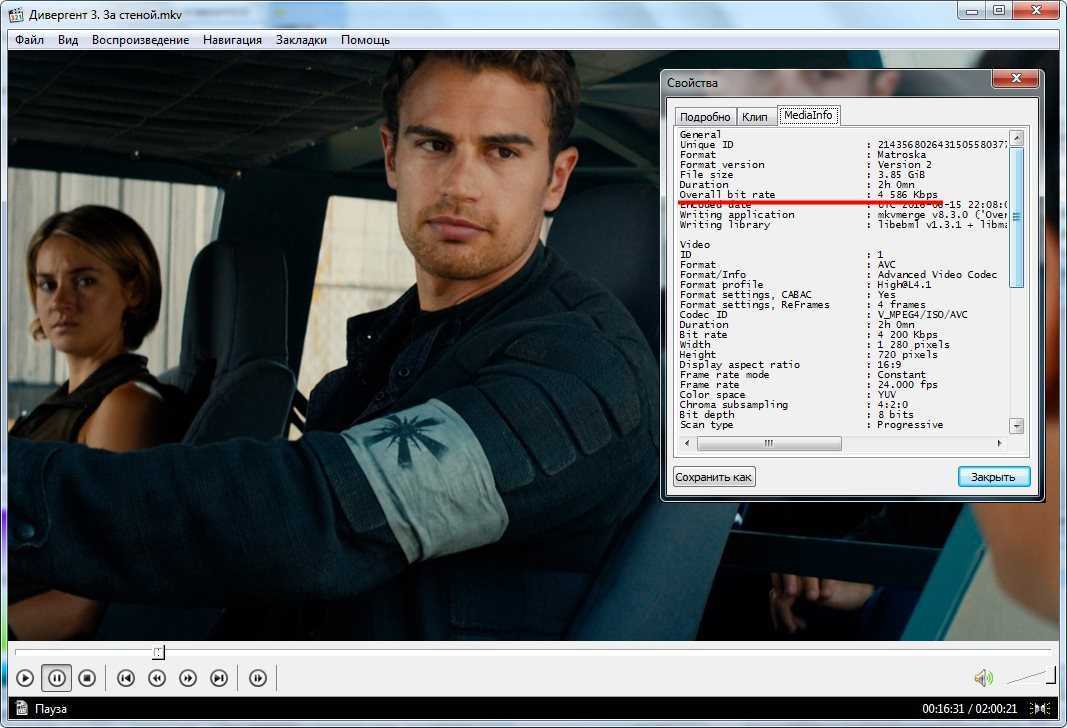The height and width of the screenshot is (728, 1067).
Task: Adjust the volume slider in the toolbar
Action: point(1029,676)
